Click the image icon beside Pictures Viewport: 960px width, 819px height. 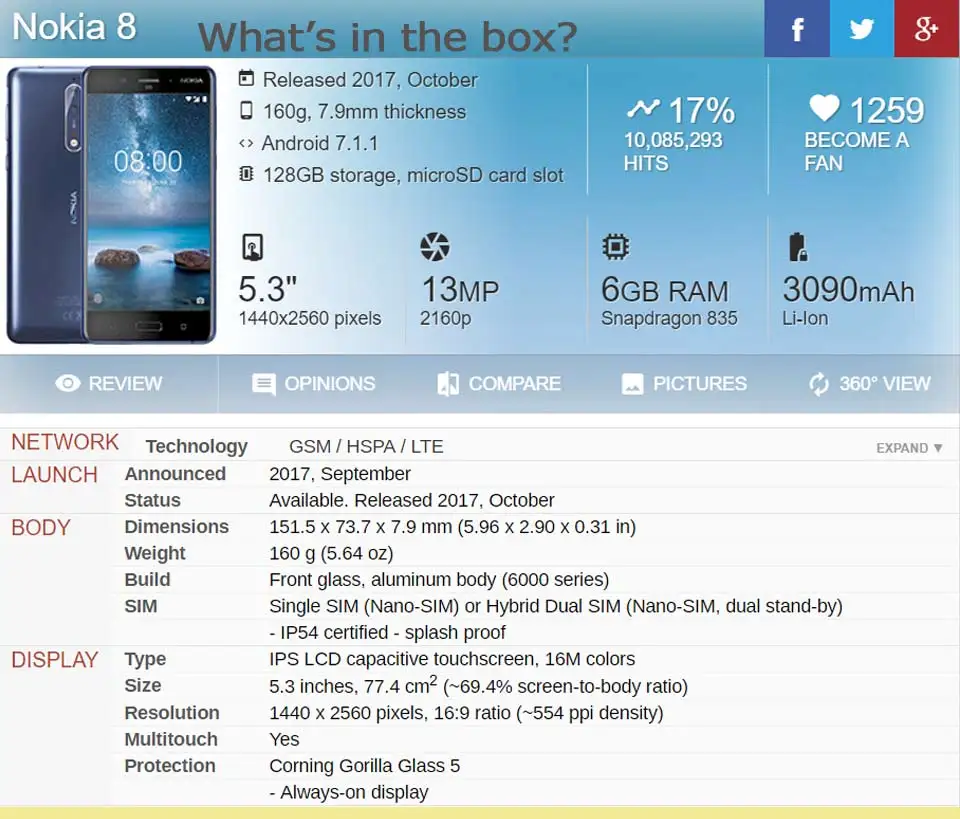(x=632, y=384)
